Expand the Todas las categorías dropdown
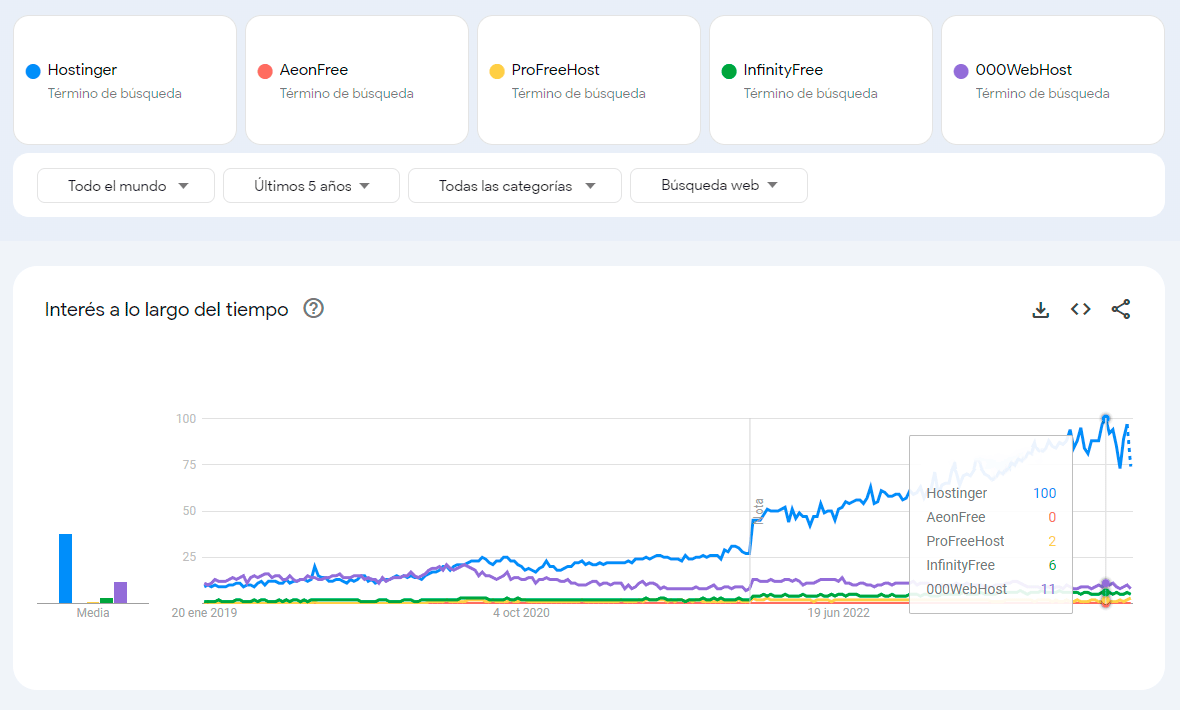Image resolution: width=1180 pixels, height=710 pixels. (515, 186)
